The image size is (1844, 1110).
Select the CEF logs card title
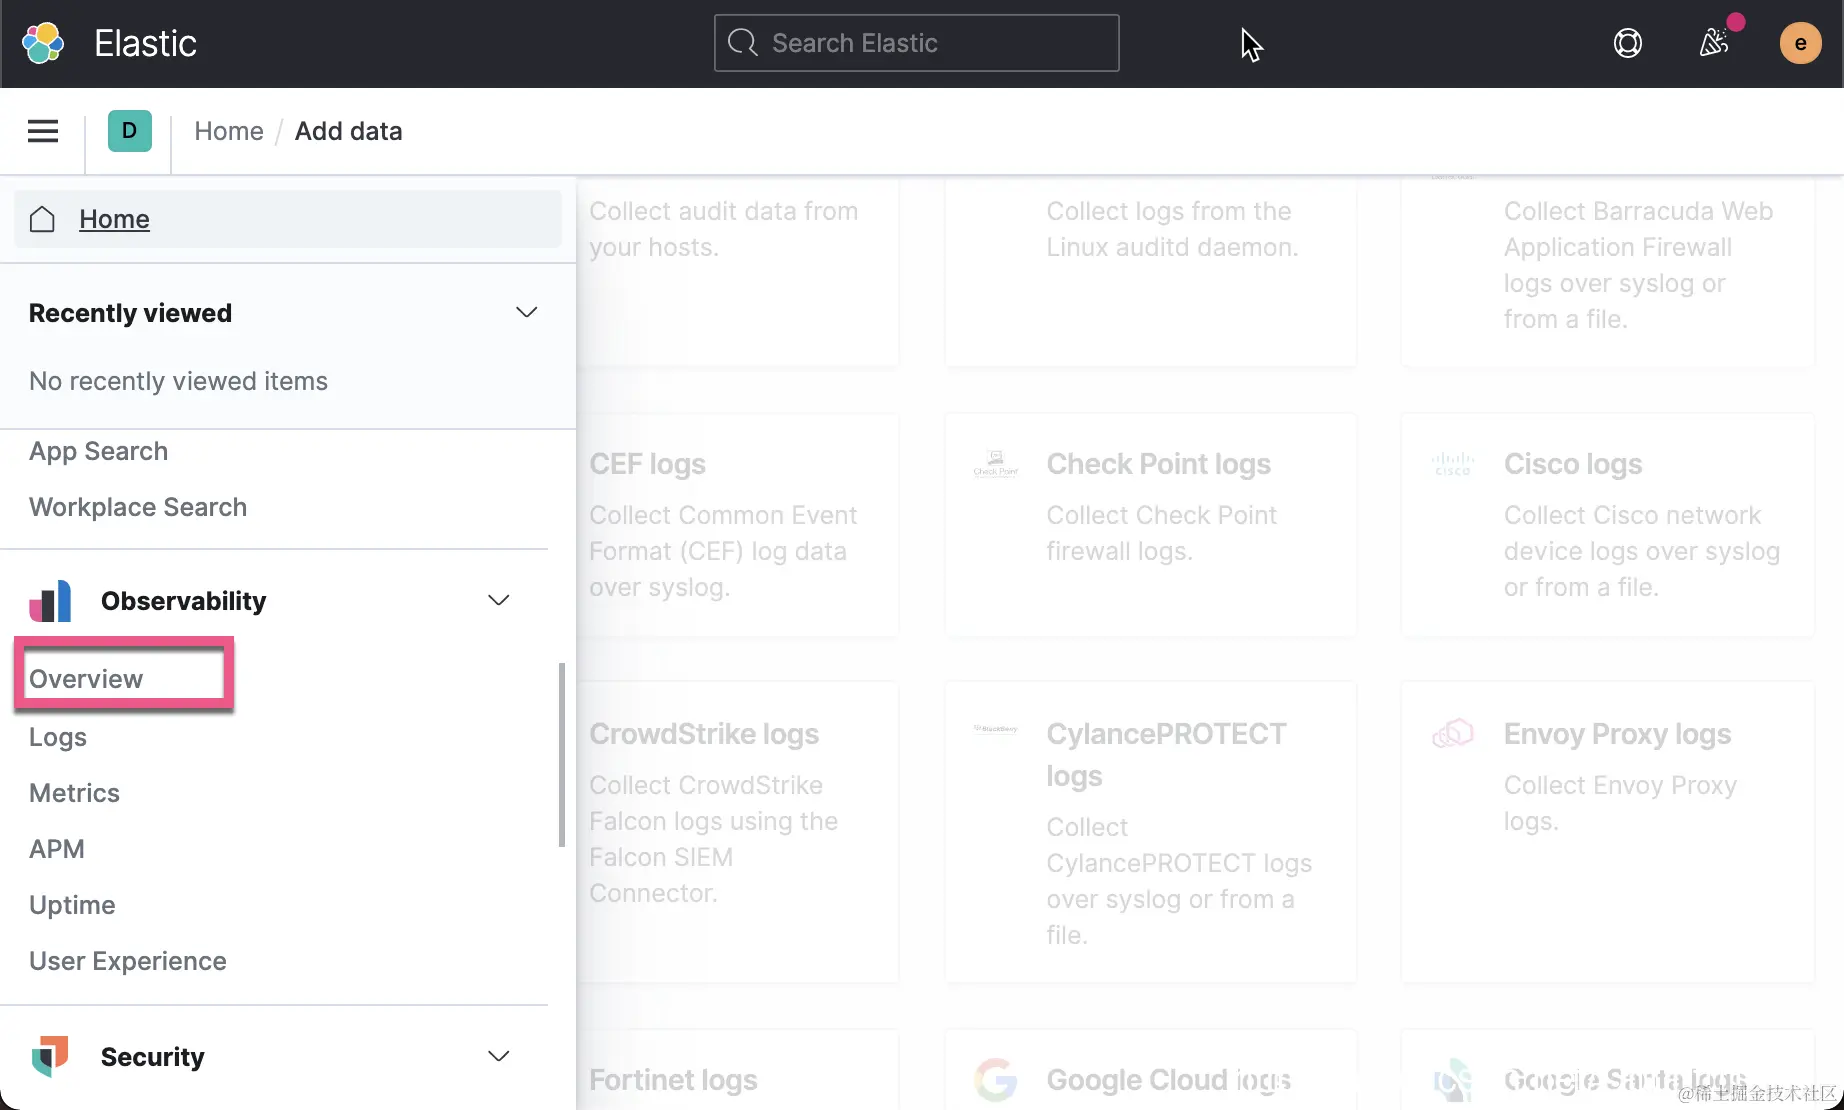[x=647, y=464]
